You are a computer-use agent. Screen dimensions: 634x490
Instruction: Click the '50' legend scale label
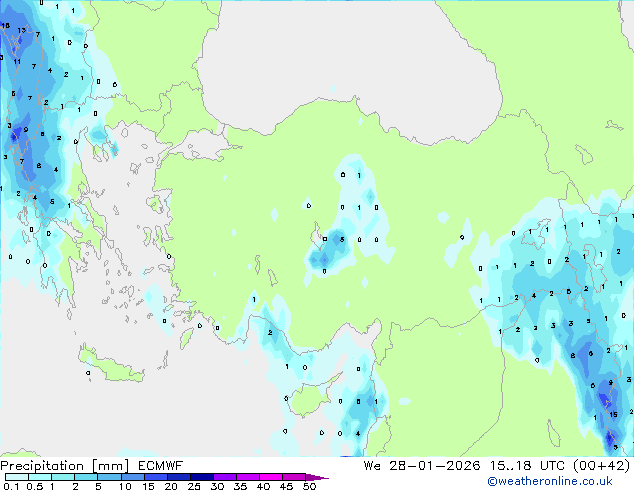point(309,486)
